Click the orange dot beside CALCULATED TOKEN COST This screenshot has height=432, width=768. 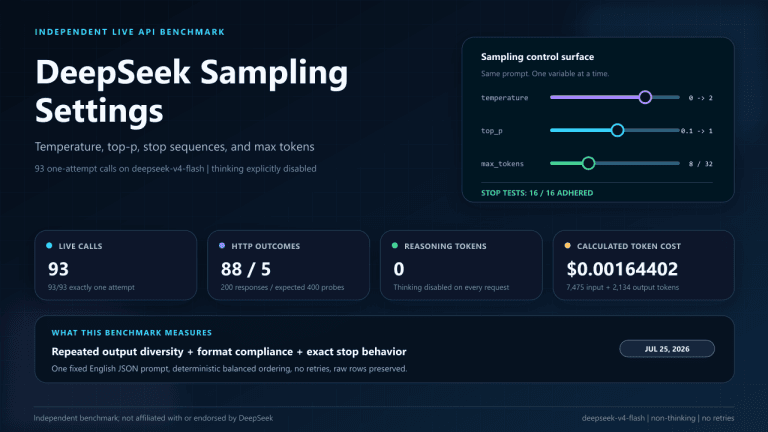567,246
